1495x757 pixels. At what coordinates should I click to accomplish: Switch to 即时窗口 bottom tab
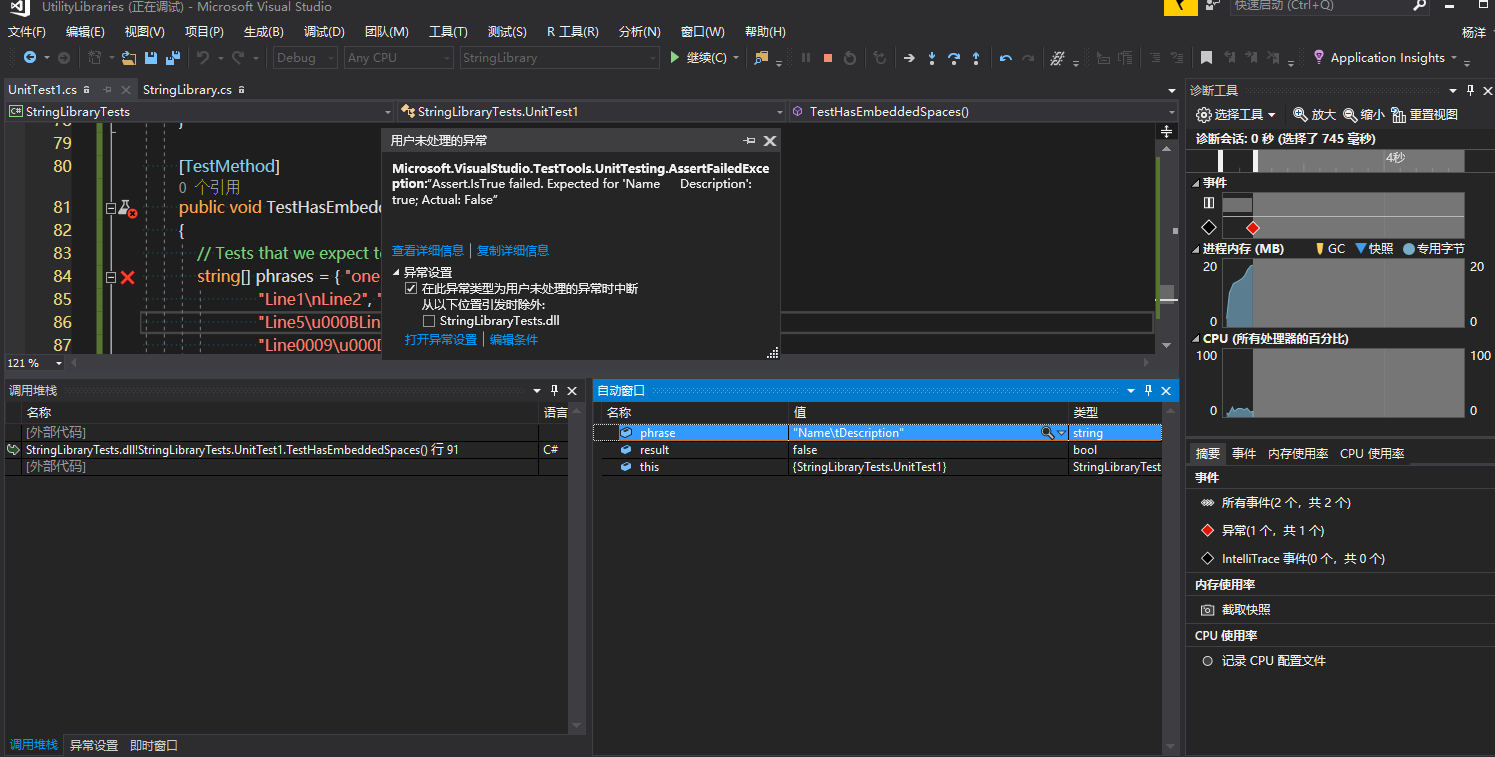[x=154, y=745]
